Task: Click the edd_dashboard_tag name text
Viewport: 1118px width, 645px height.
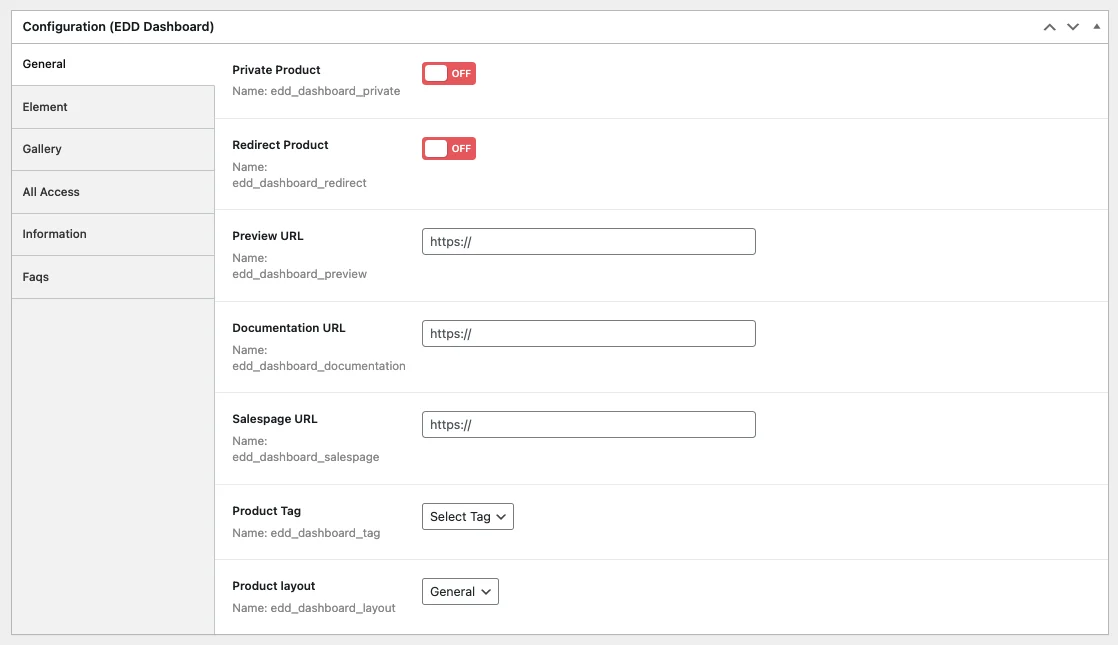Action: 325,533
